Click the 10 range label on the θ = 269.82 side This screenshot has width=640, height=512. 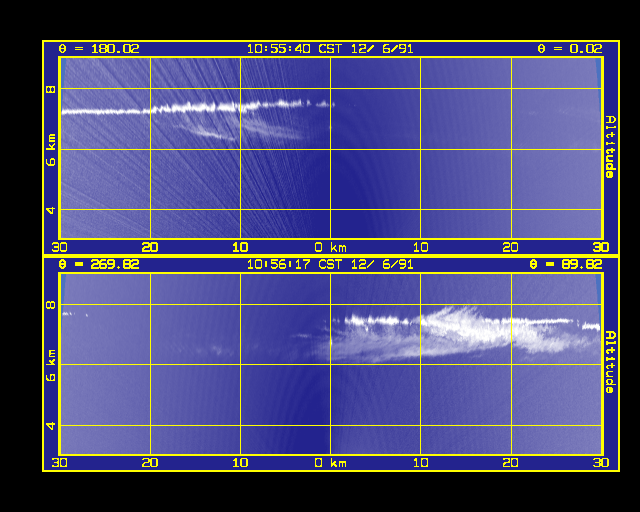(240, 463)
